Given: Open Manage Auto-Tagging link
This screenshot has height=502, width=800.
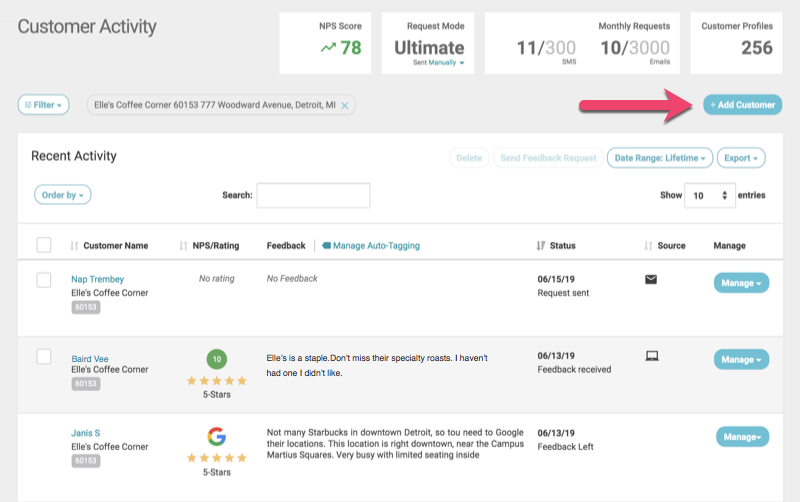Looking at the screenshot, I should click(376, 245).
